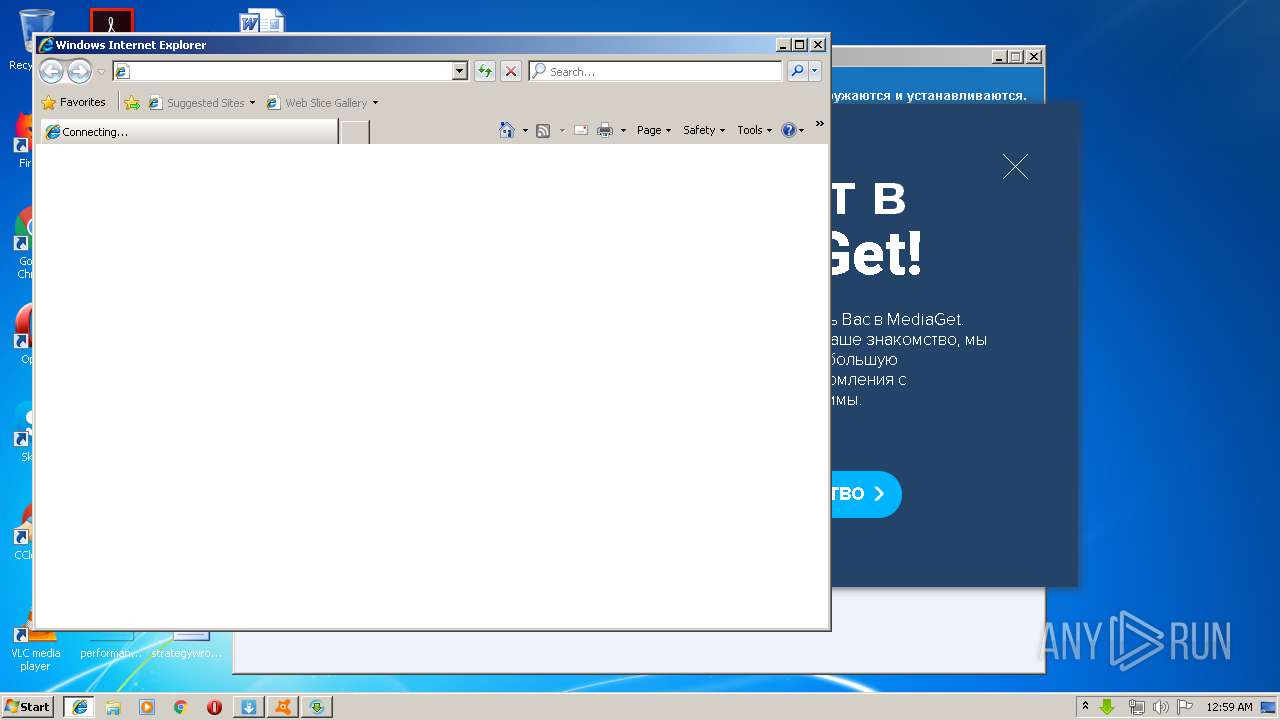Screen dimensions: 1280x720
Task: Open the Tools menu
Action: [754, 130]
